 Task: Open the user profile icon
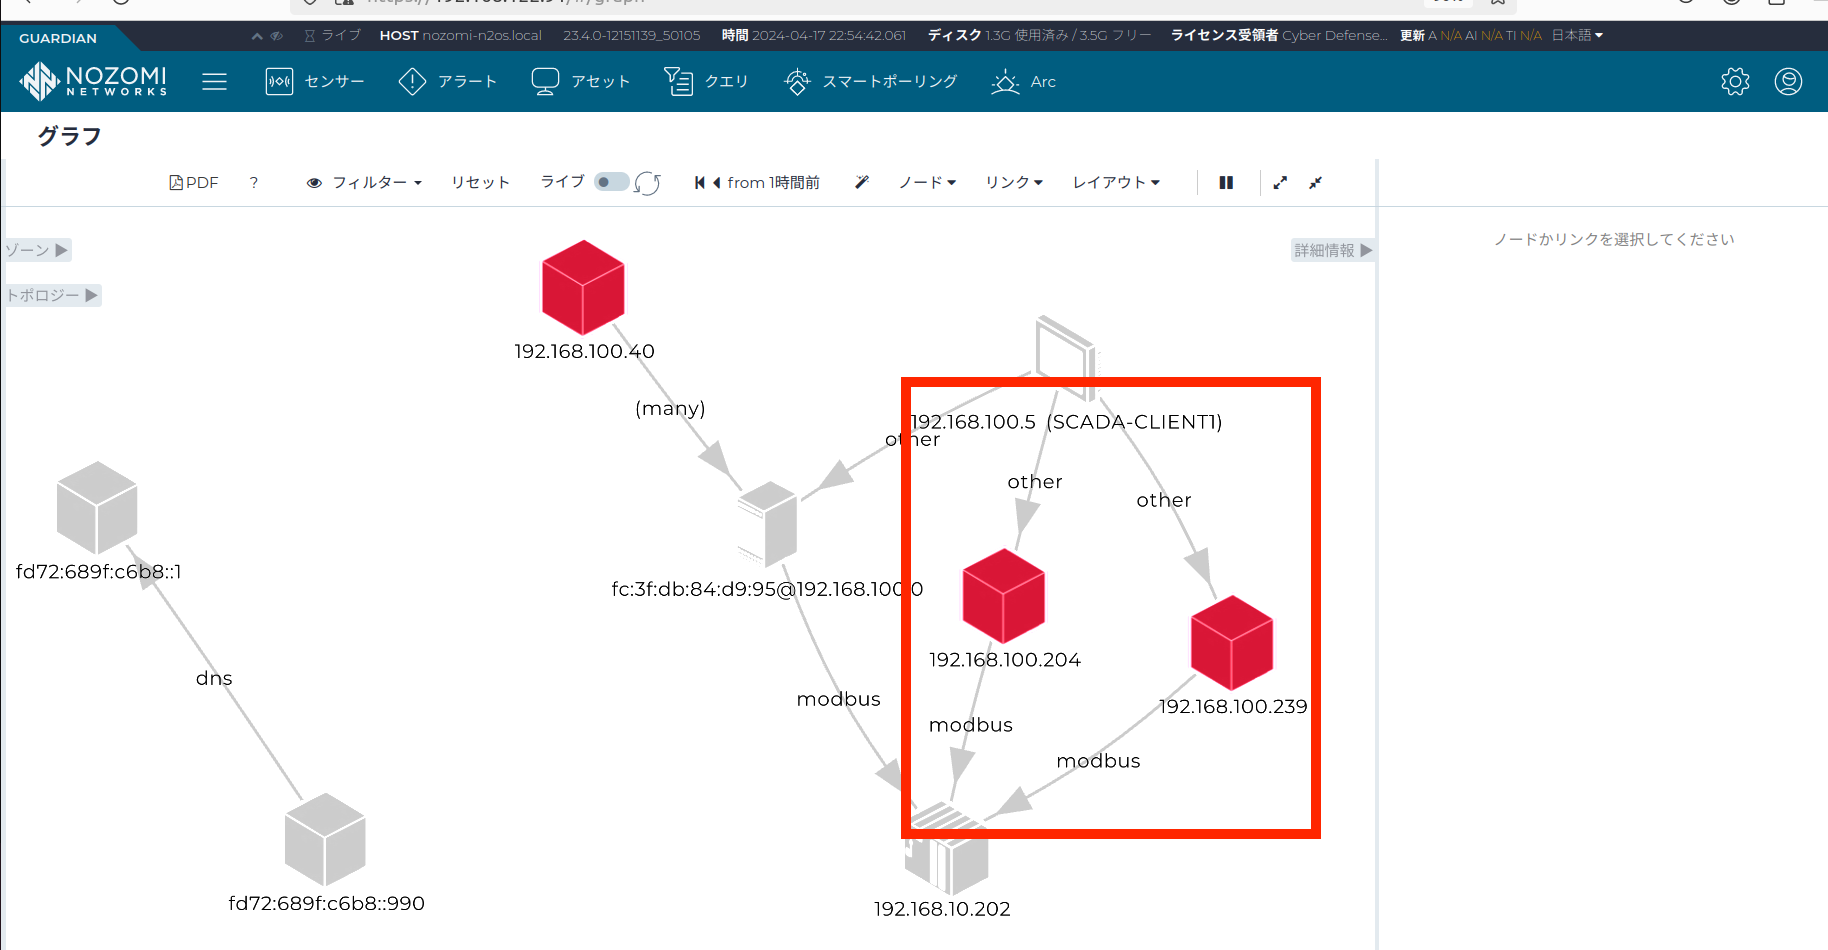click(x=1788, y=82)
